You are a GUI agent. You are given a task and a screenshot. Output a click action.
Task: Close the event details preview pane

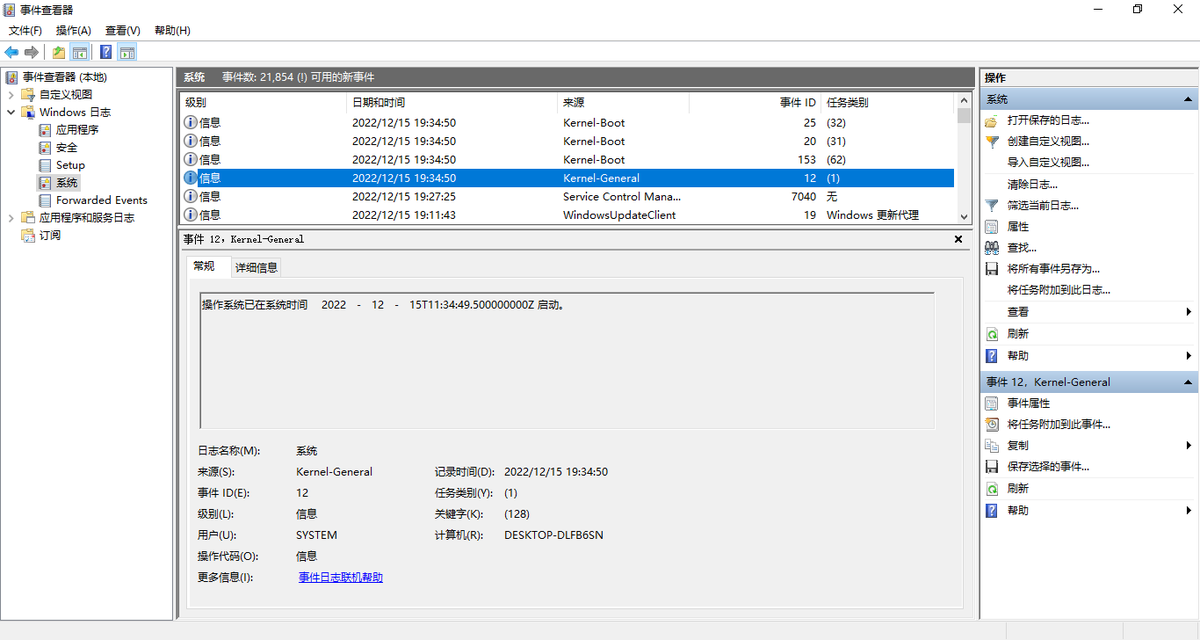click(958, 239)
